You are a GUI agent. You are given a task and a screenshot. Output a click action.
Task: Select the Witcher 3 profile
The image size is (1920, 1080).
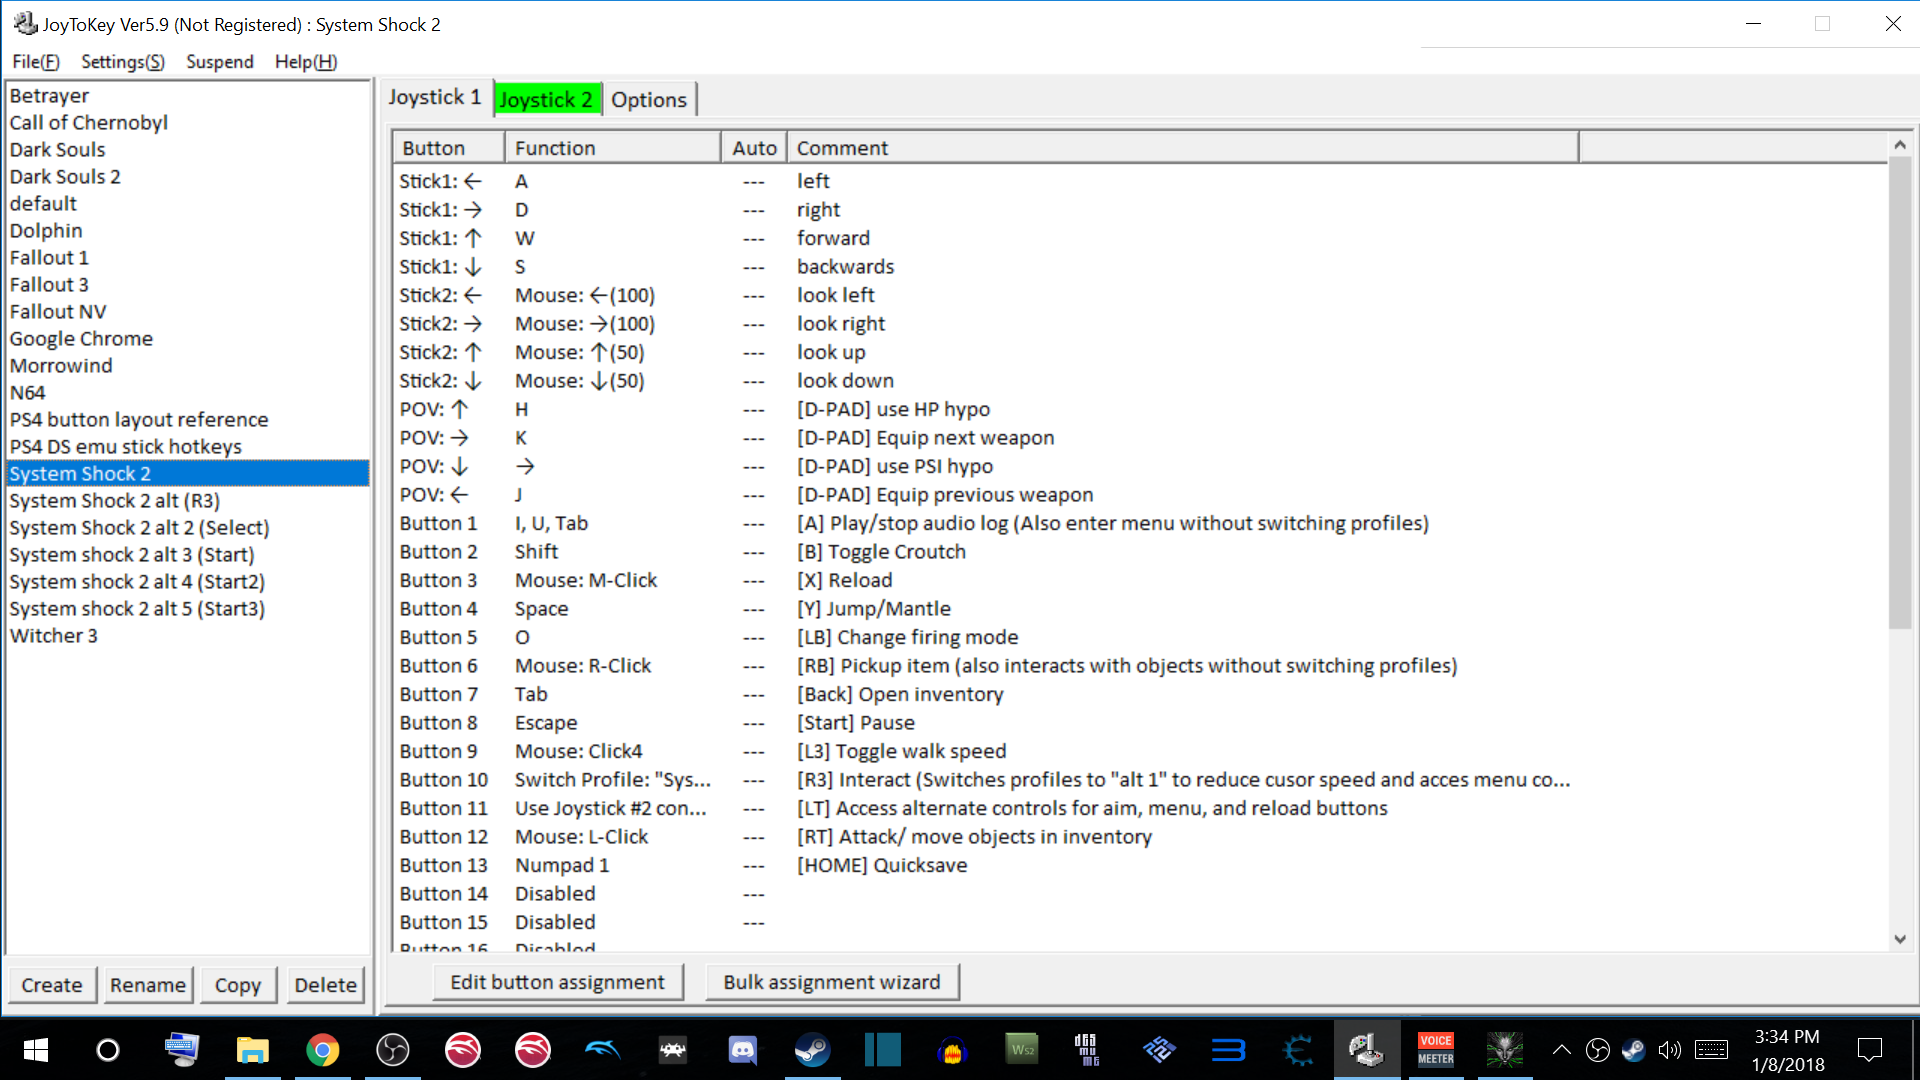(54, 636)
